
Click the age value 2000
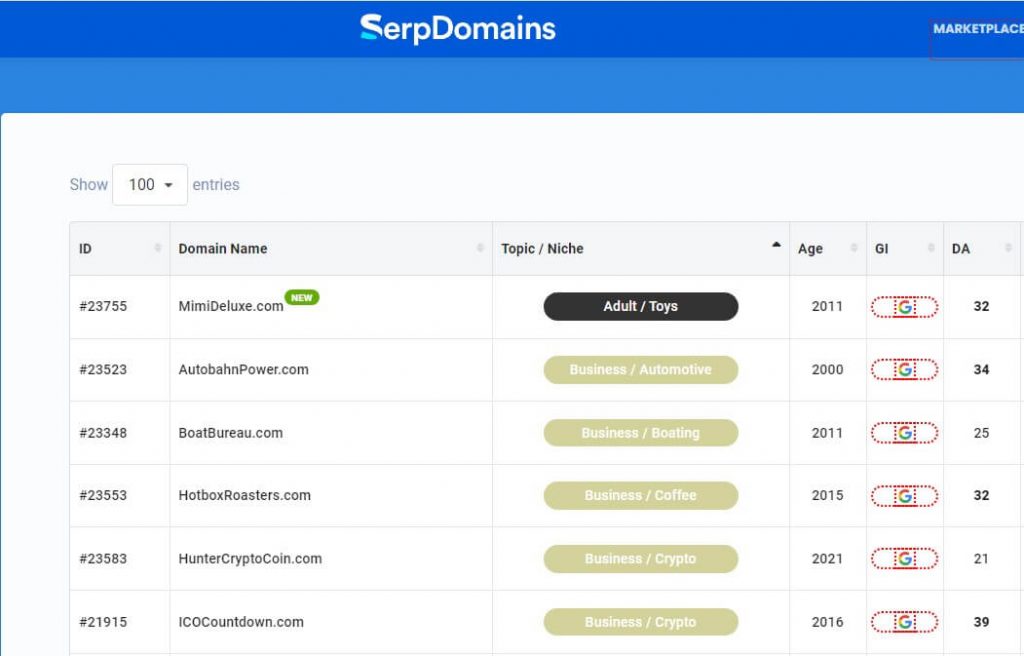tap(827, 370)
